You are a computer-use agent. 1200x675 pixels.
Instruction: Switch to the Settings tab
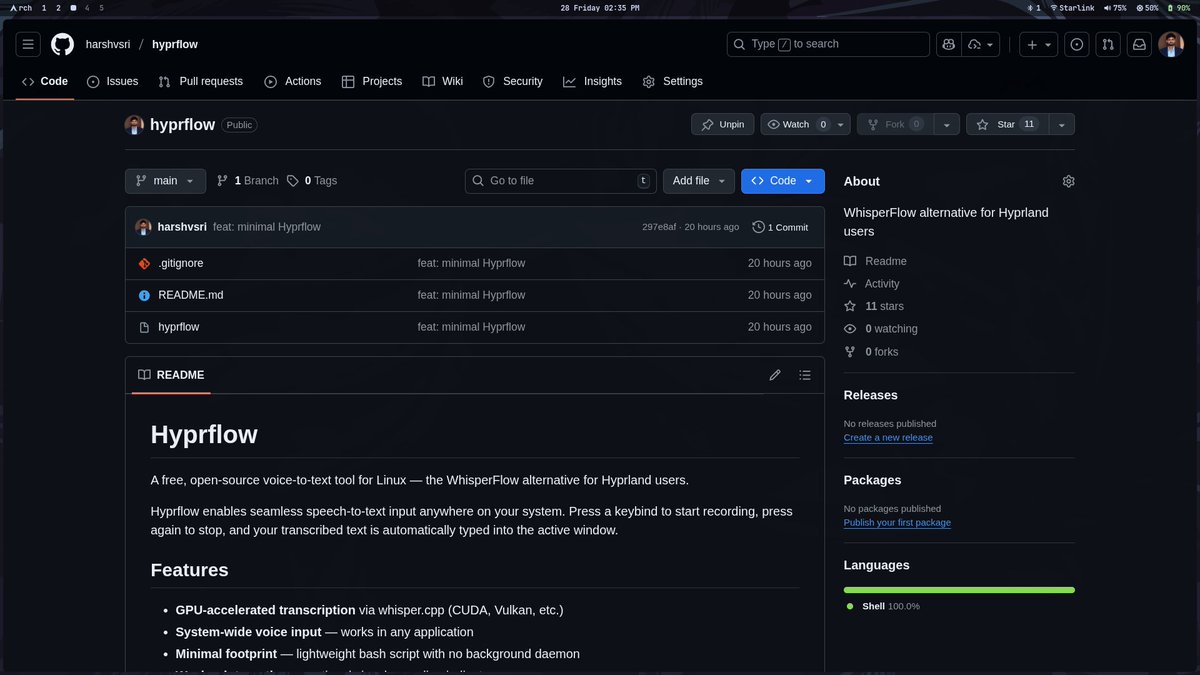[672, 81]
